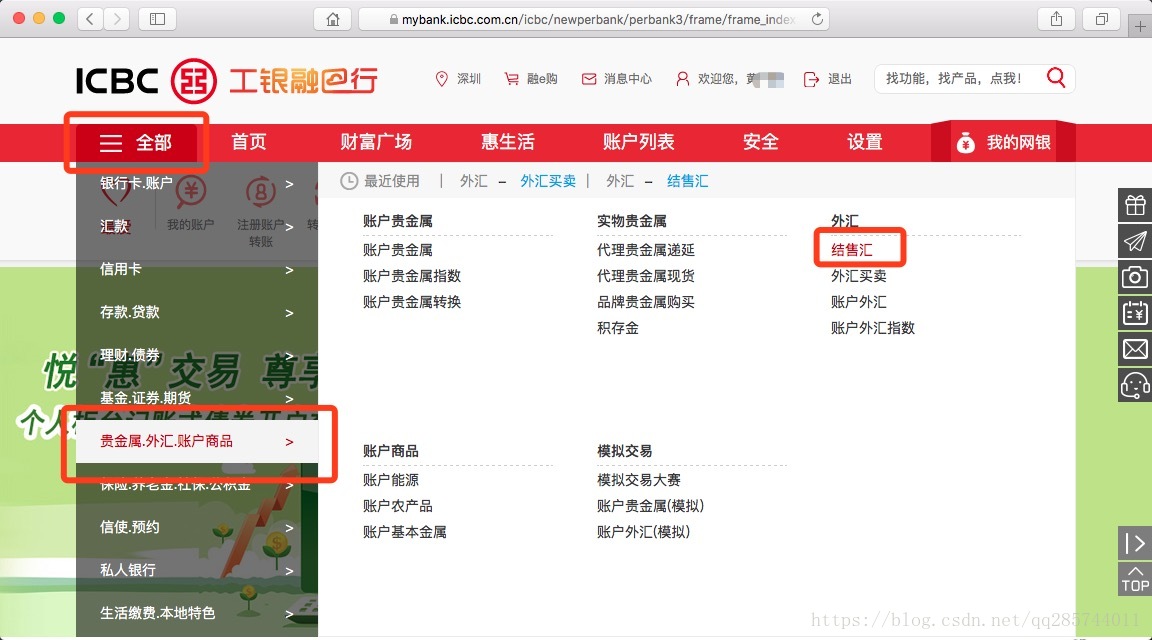
Task: Click the calendar yen icon in right sidebar
Action: point(1135,313)
